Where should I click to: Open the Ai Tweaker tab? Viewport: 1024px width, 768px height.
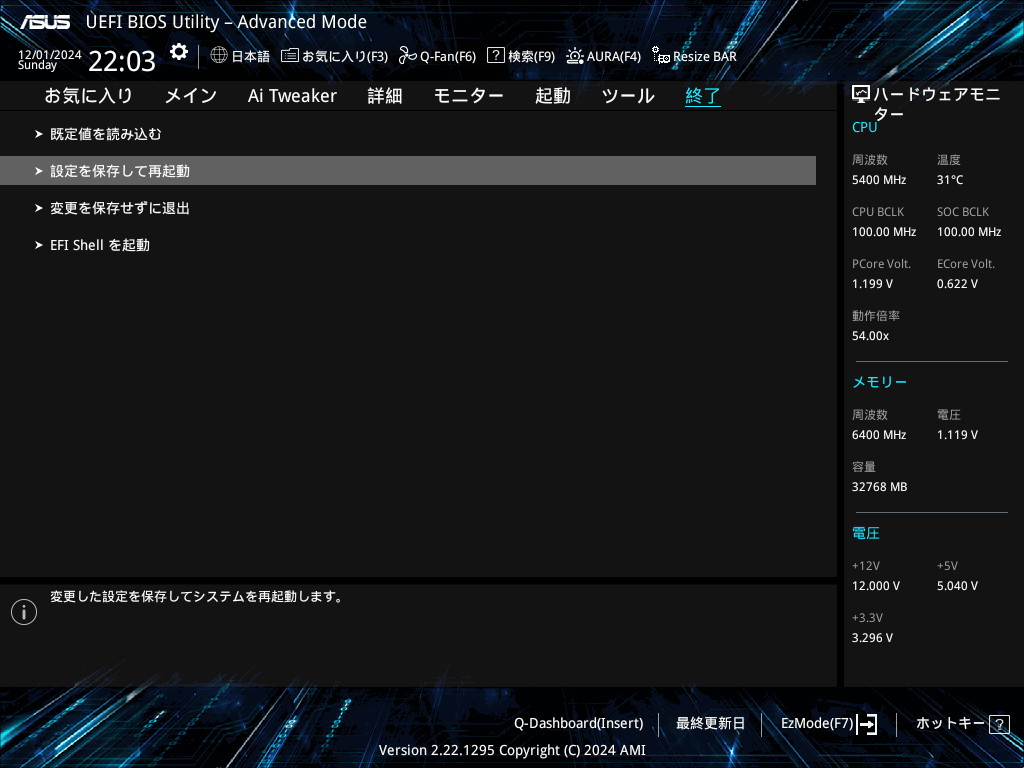[292, 96]
